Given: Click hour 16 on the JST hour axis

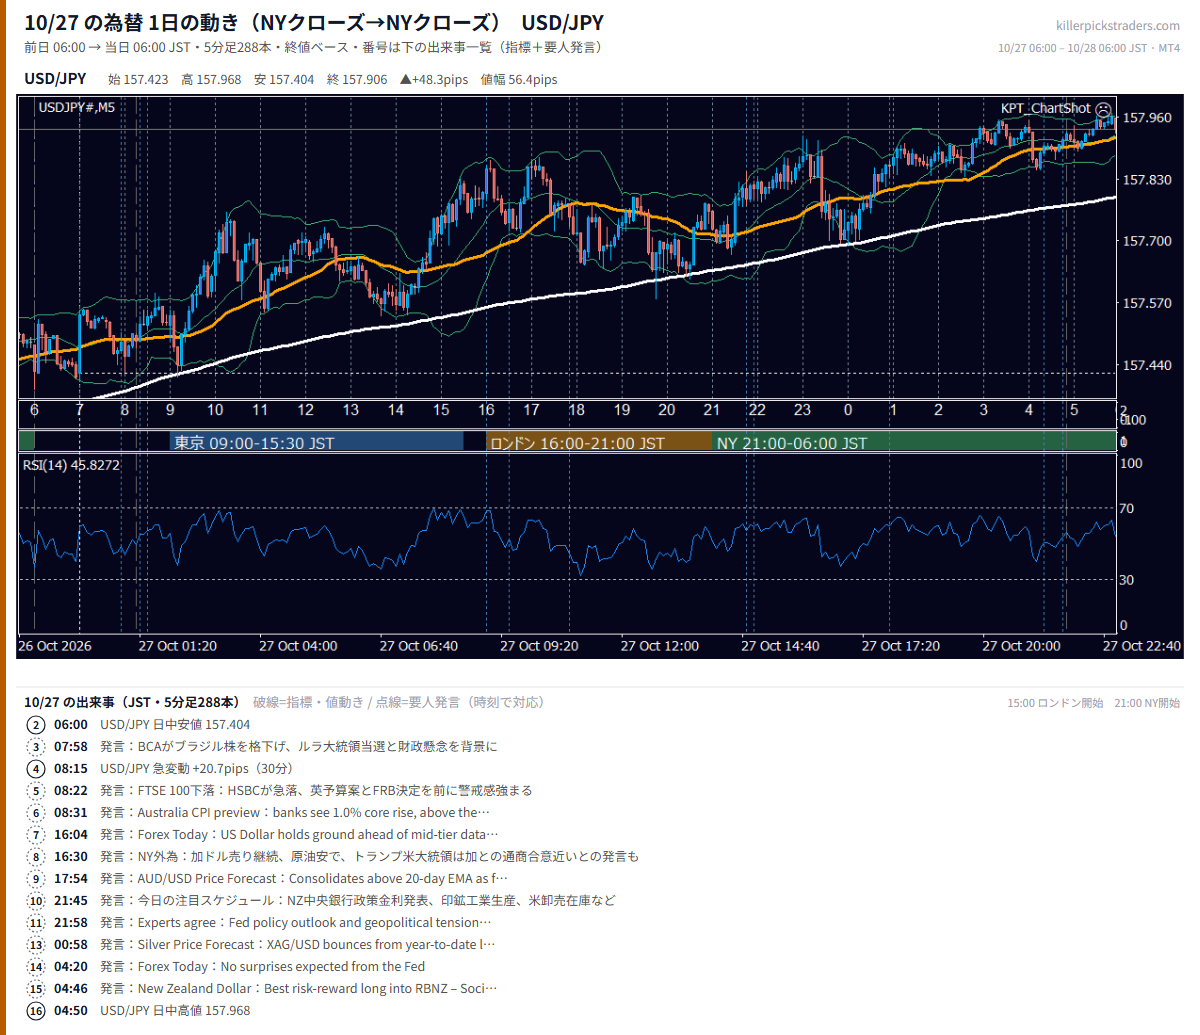Looking at the screenshot, I should point(486,410).
